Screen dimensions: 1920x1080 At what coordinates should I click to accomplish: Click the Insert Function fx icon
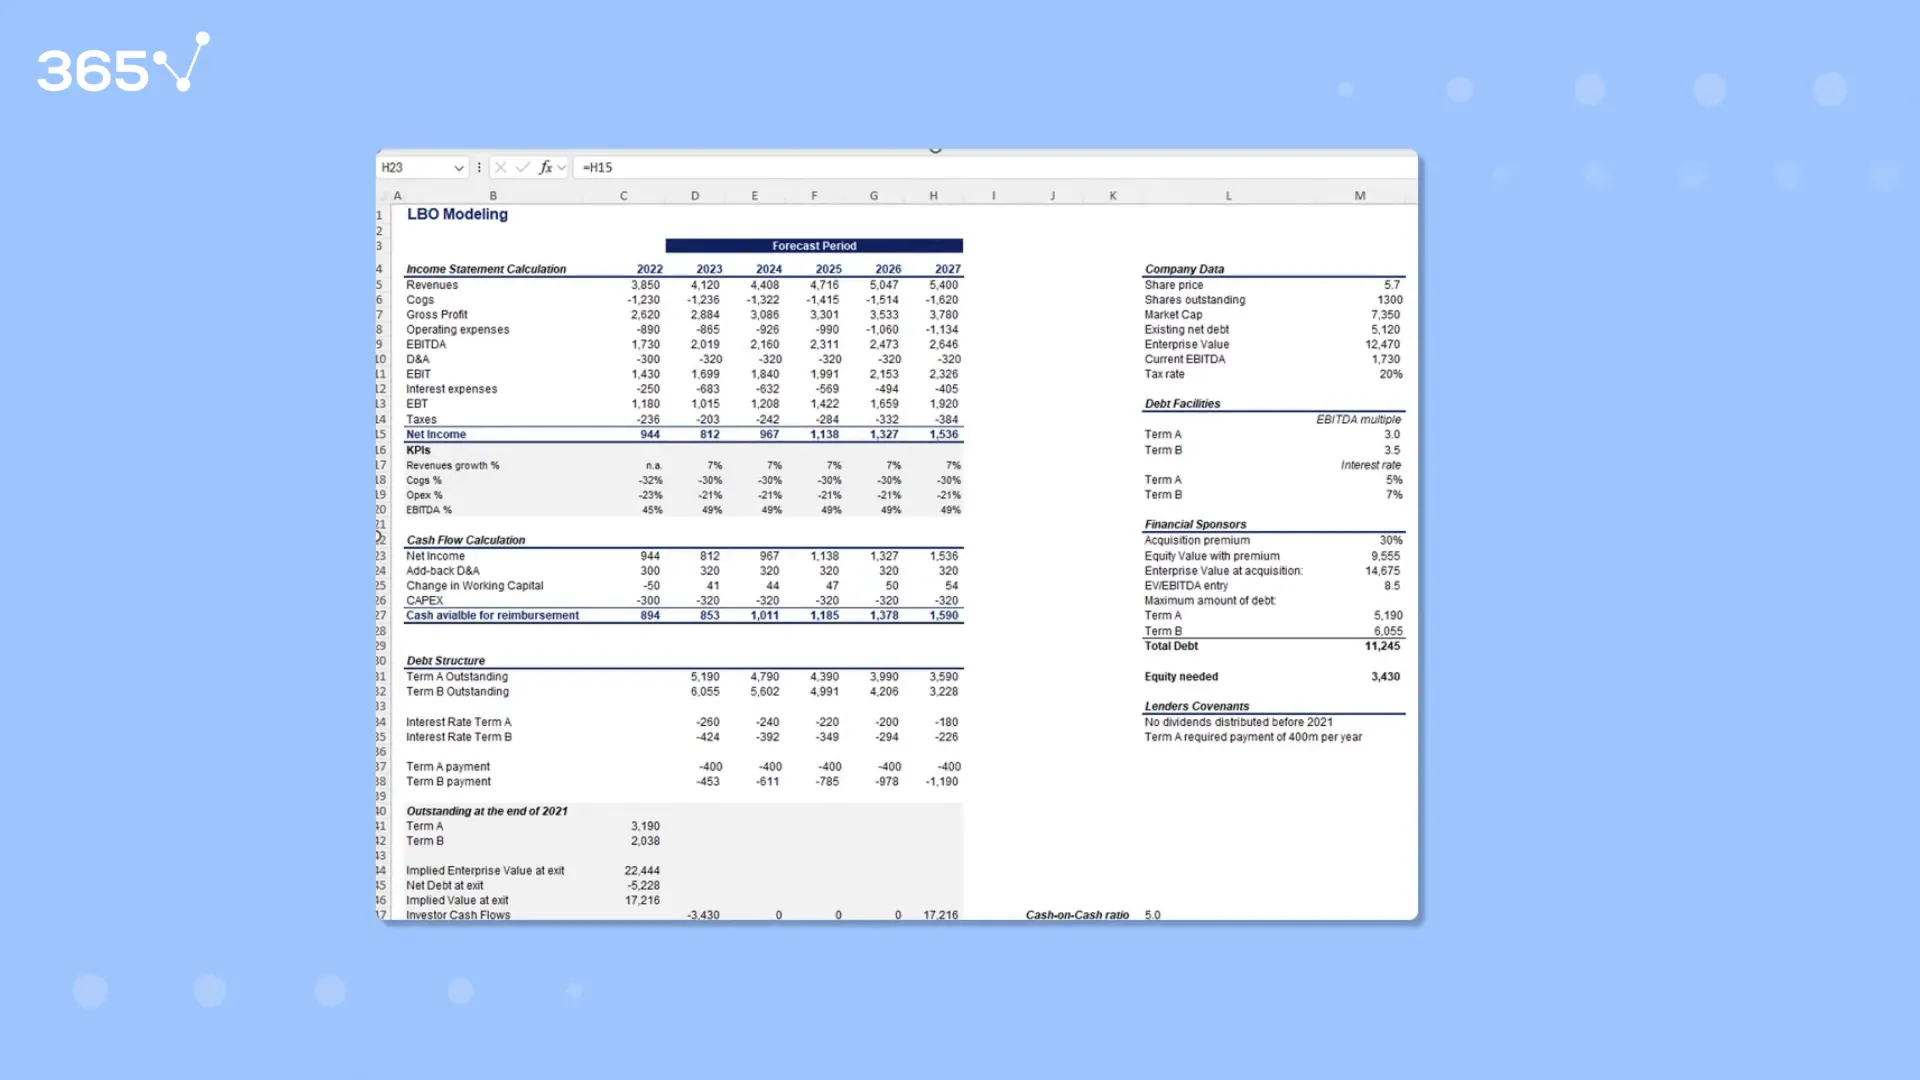[x=545, y=168]
